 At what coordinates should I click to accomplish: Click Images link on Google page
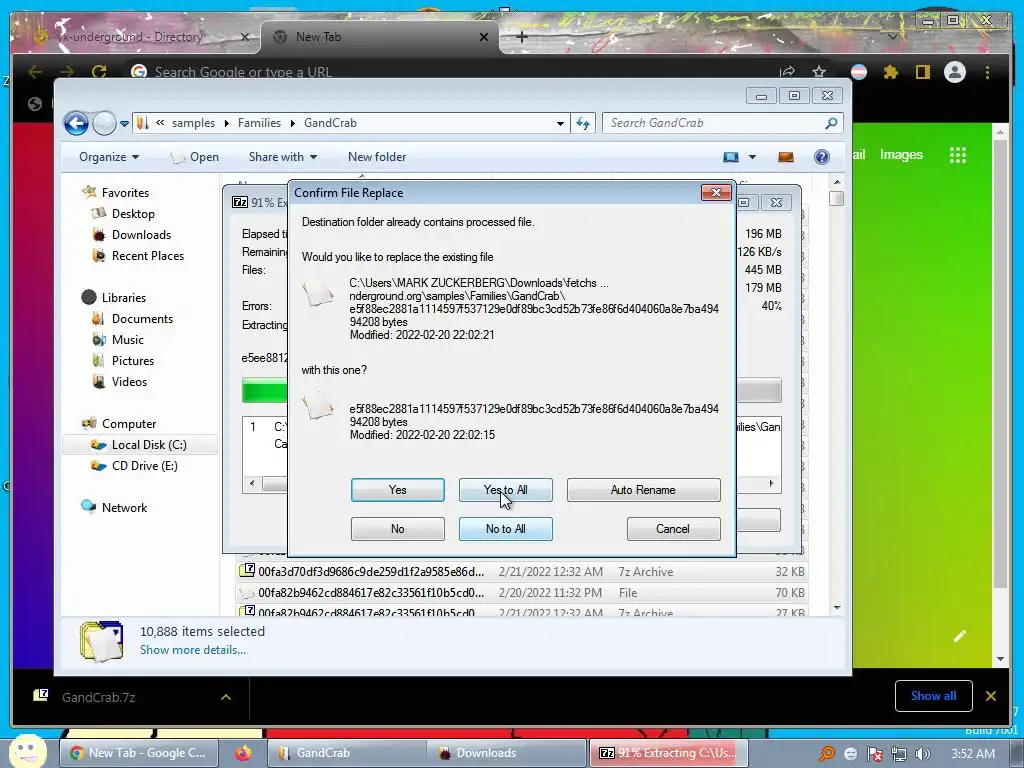tap(901, 155)
